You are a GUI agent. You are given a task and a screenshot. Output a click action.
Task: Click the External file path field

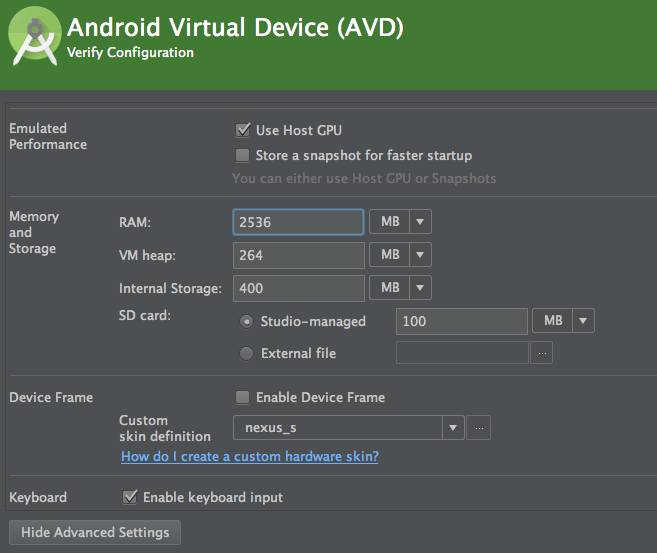[462, 353]
